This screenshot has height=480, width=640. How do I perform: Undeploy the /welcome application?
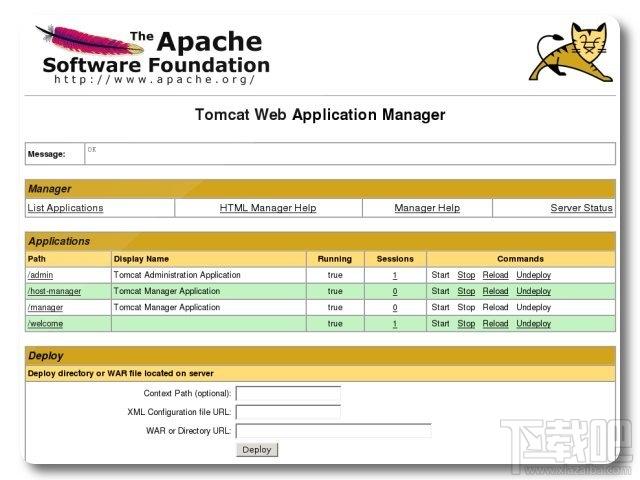coord(533,324)
